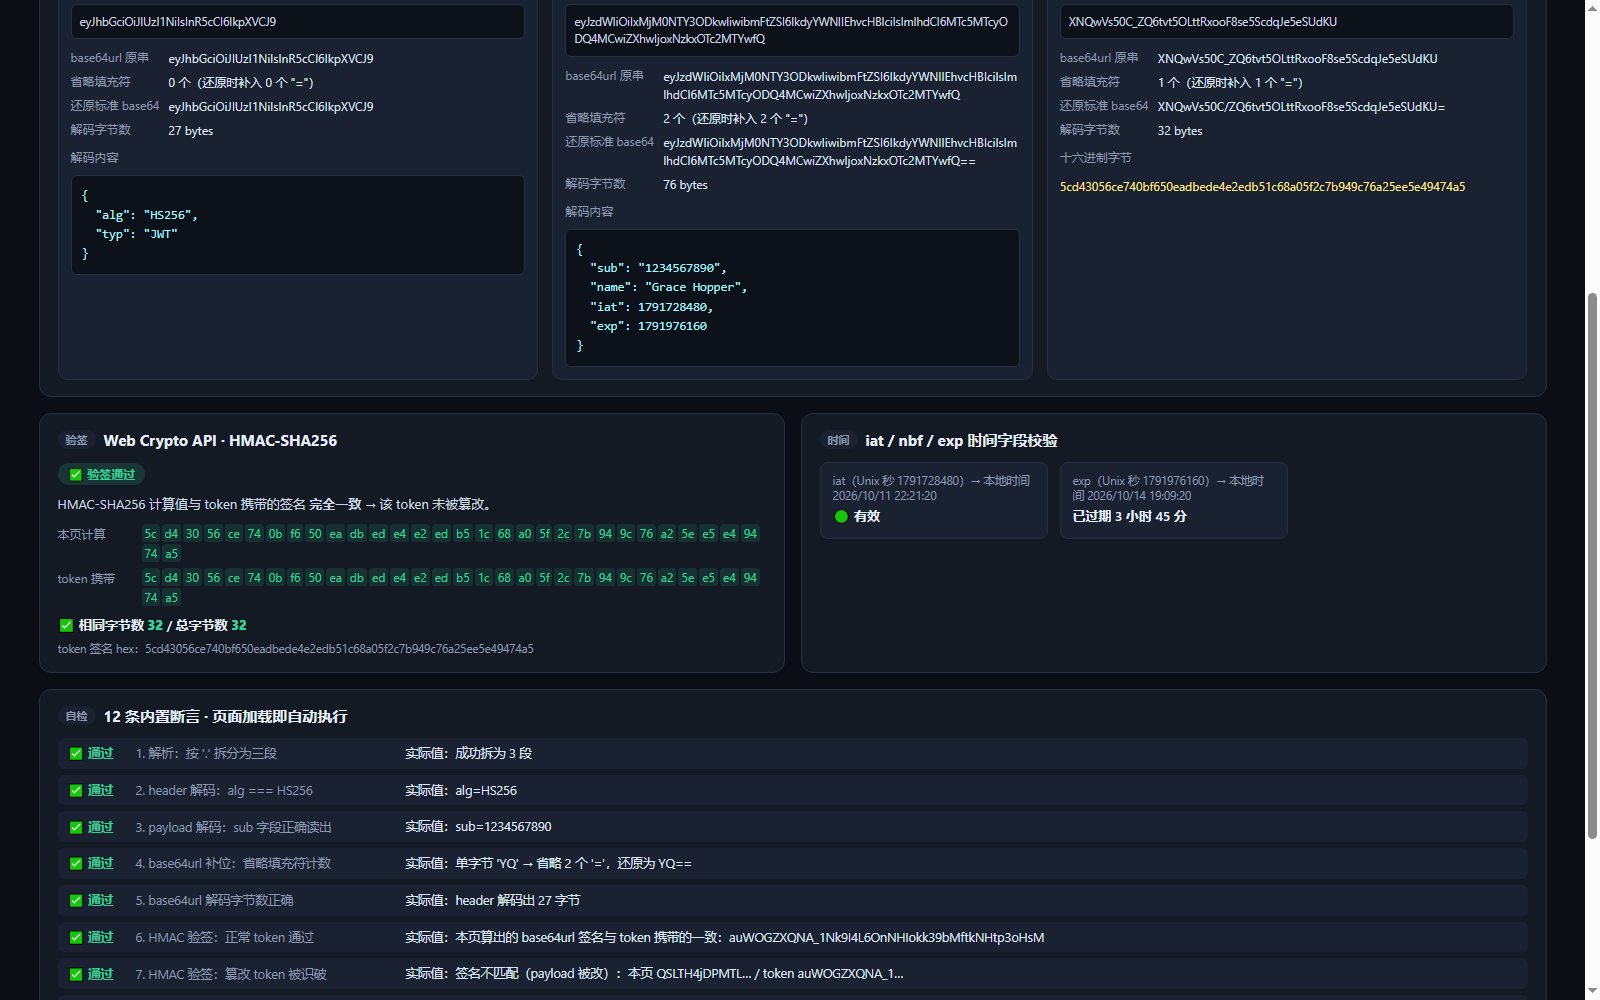Click the iat 有效 time card
This screenshot has width=1600, height=1000.
coord(934,500)
